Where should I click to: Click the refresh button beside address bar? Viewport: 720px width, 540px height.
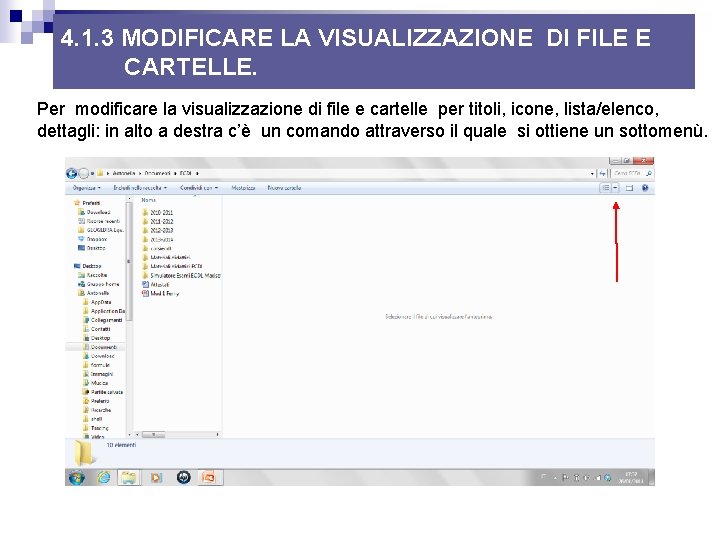(x=602, y=174)
